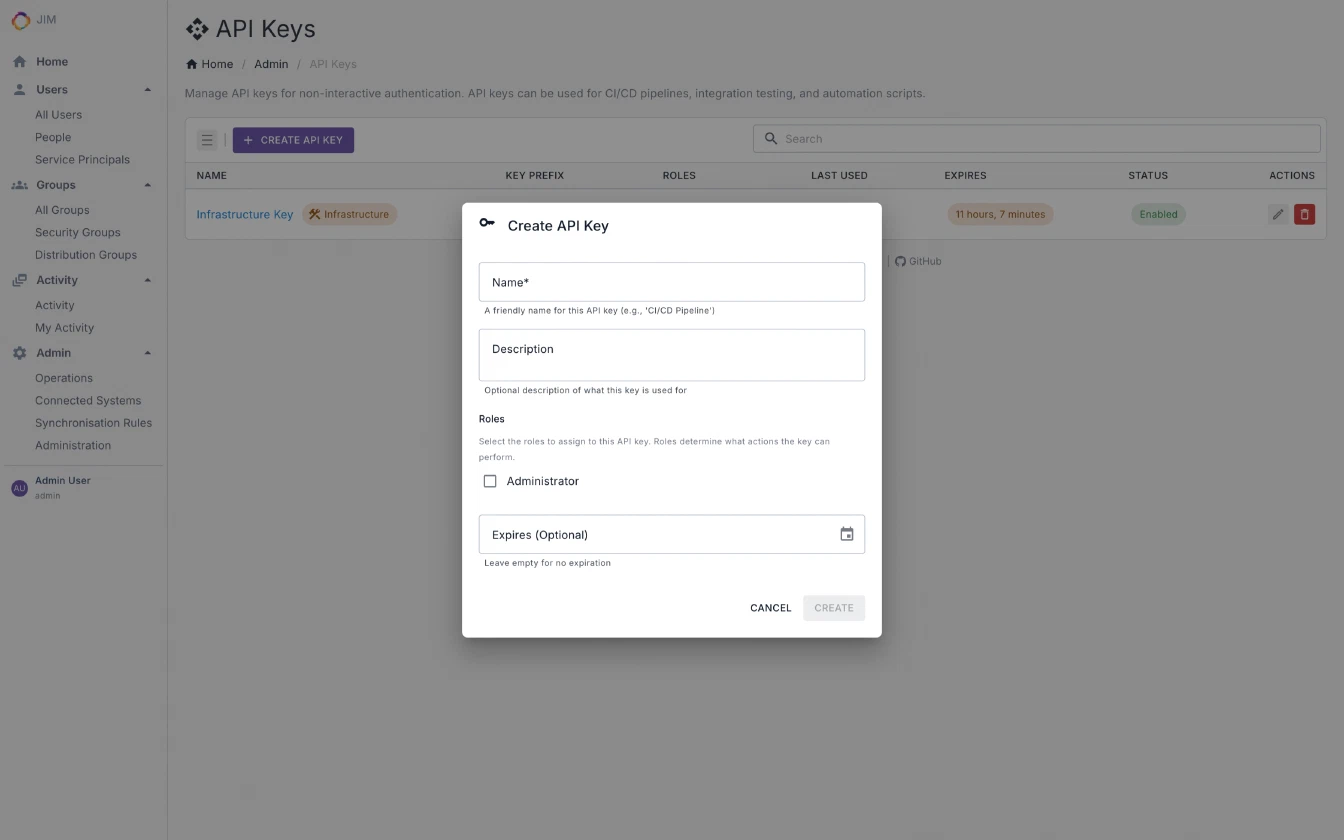Click the Admin gear icon in the sidebar
This screenshot has height=840, width=1344.
pyautogui.click(x=18, y=352)
